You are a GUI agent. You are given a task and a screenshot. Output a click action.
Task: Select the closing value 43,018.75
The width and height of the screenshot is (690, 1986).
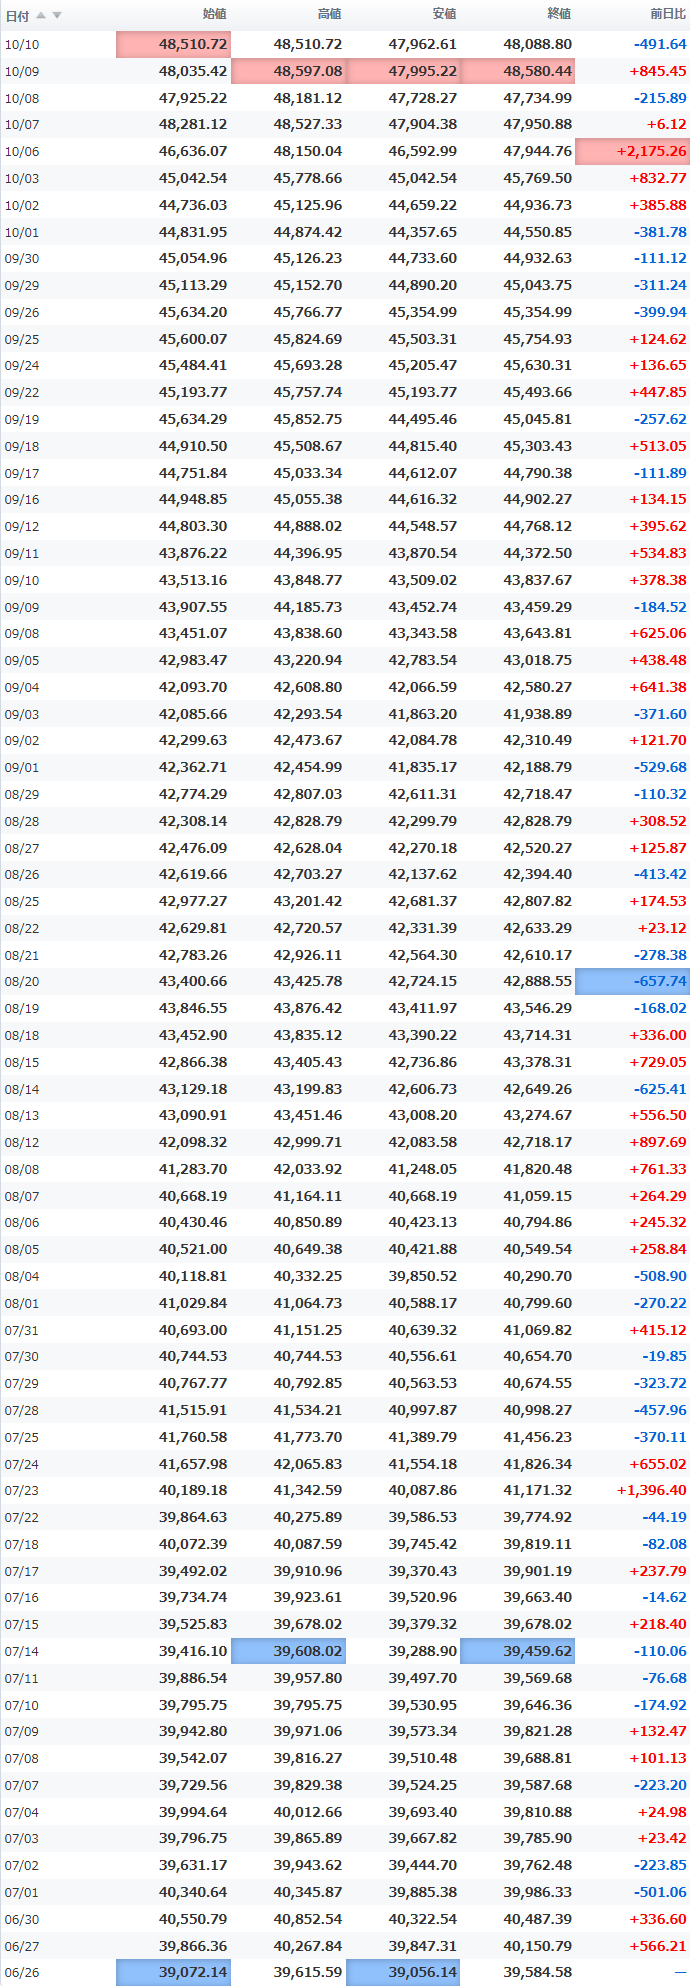(538, 660)
